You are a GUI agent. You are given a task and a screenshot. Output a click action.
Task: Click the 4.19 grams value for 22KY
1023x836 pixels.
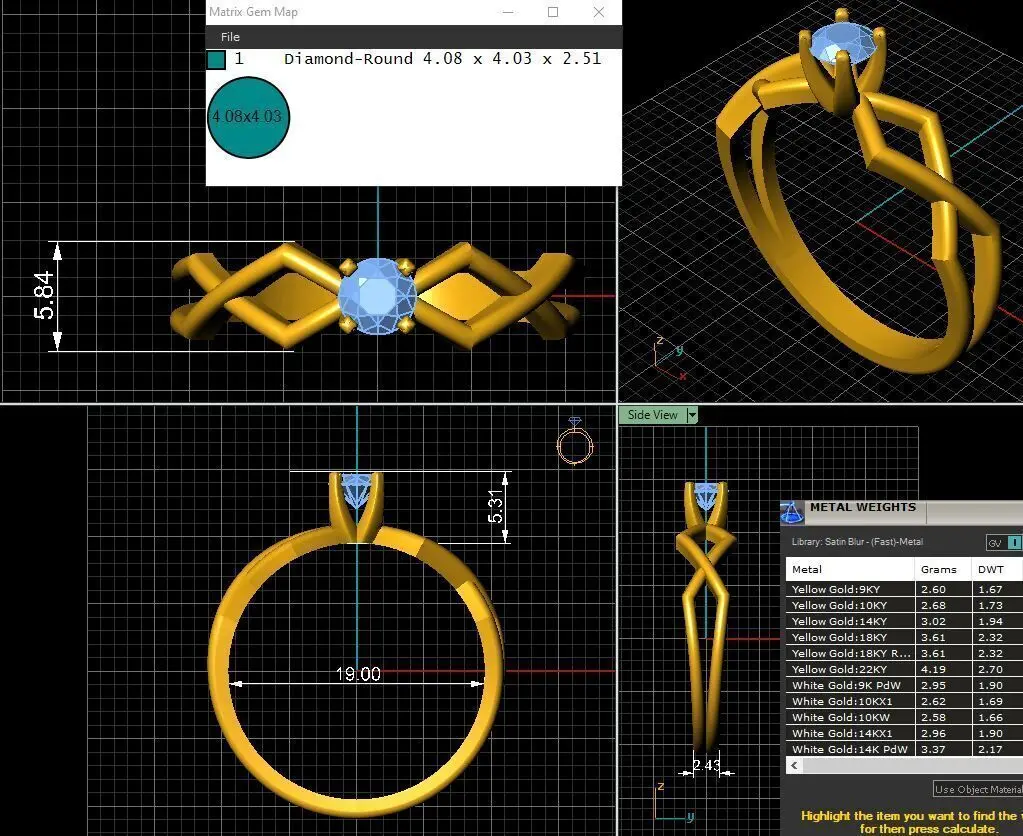933,669
